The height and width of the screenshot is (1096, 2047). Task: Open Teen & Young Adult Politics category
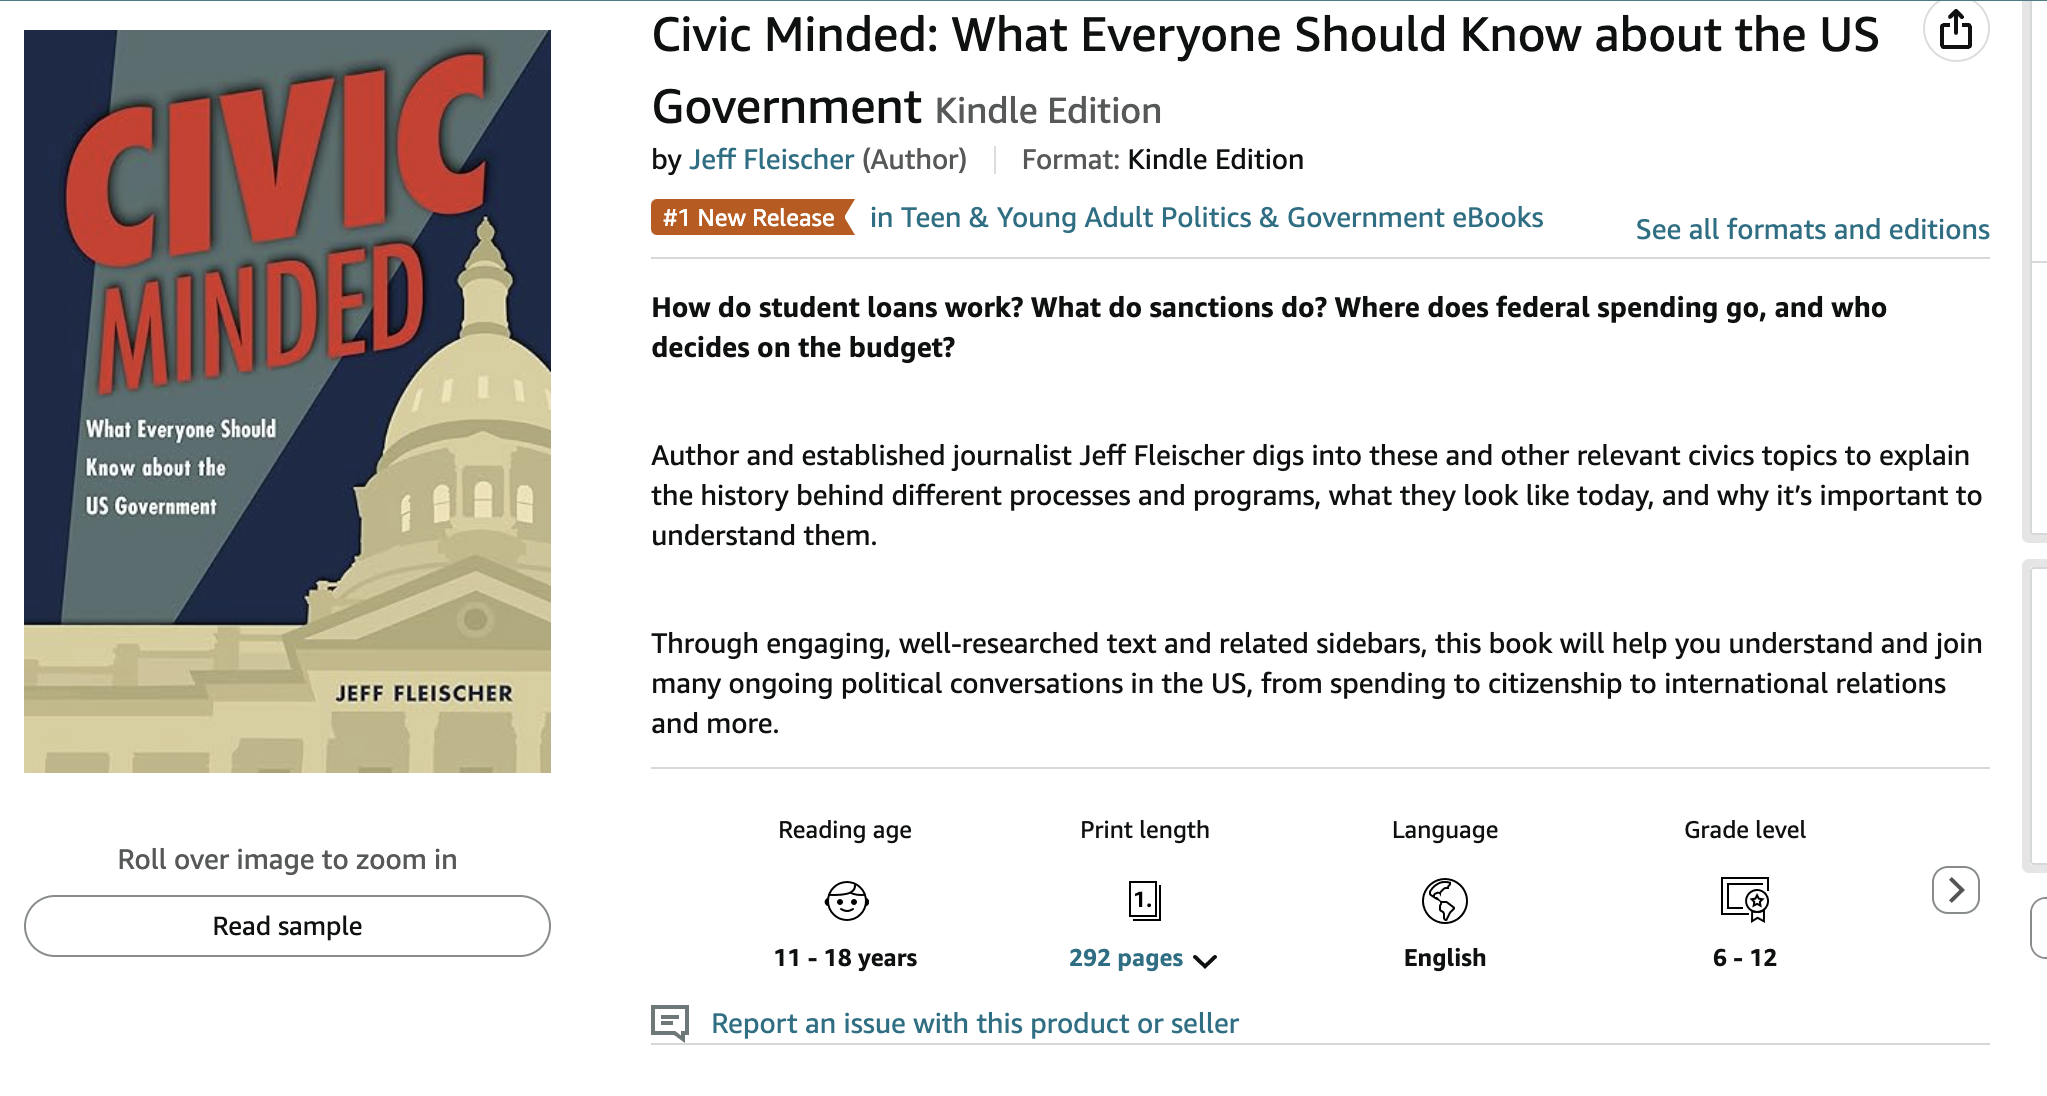tap(1206, 218)
